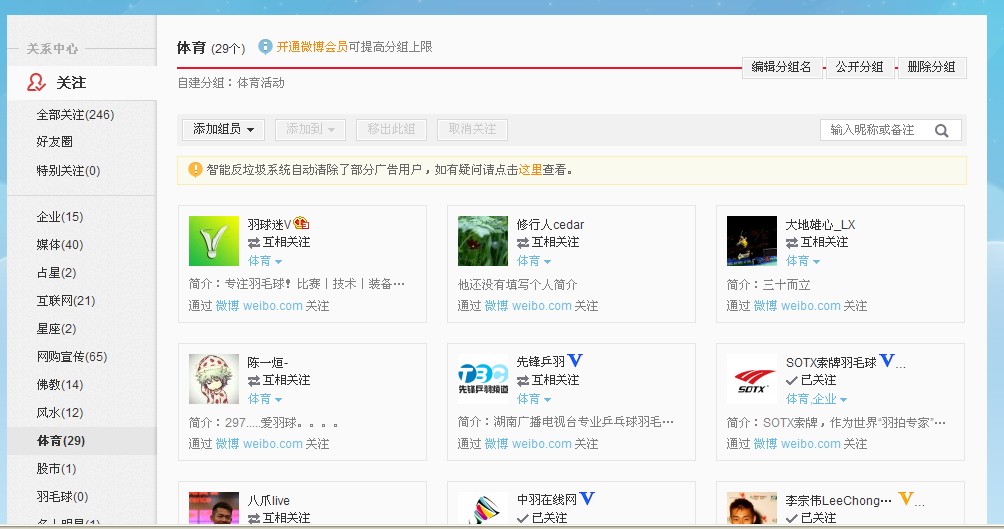Open 占星(2) group

click(x=56, y=273)
